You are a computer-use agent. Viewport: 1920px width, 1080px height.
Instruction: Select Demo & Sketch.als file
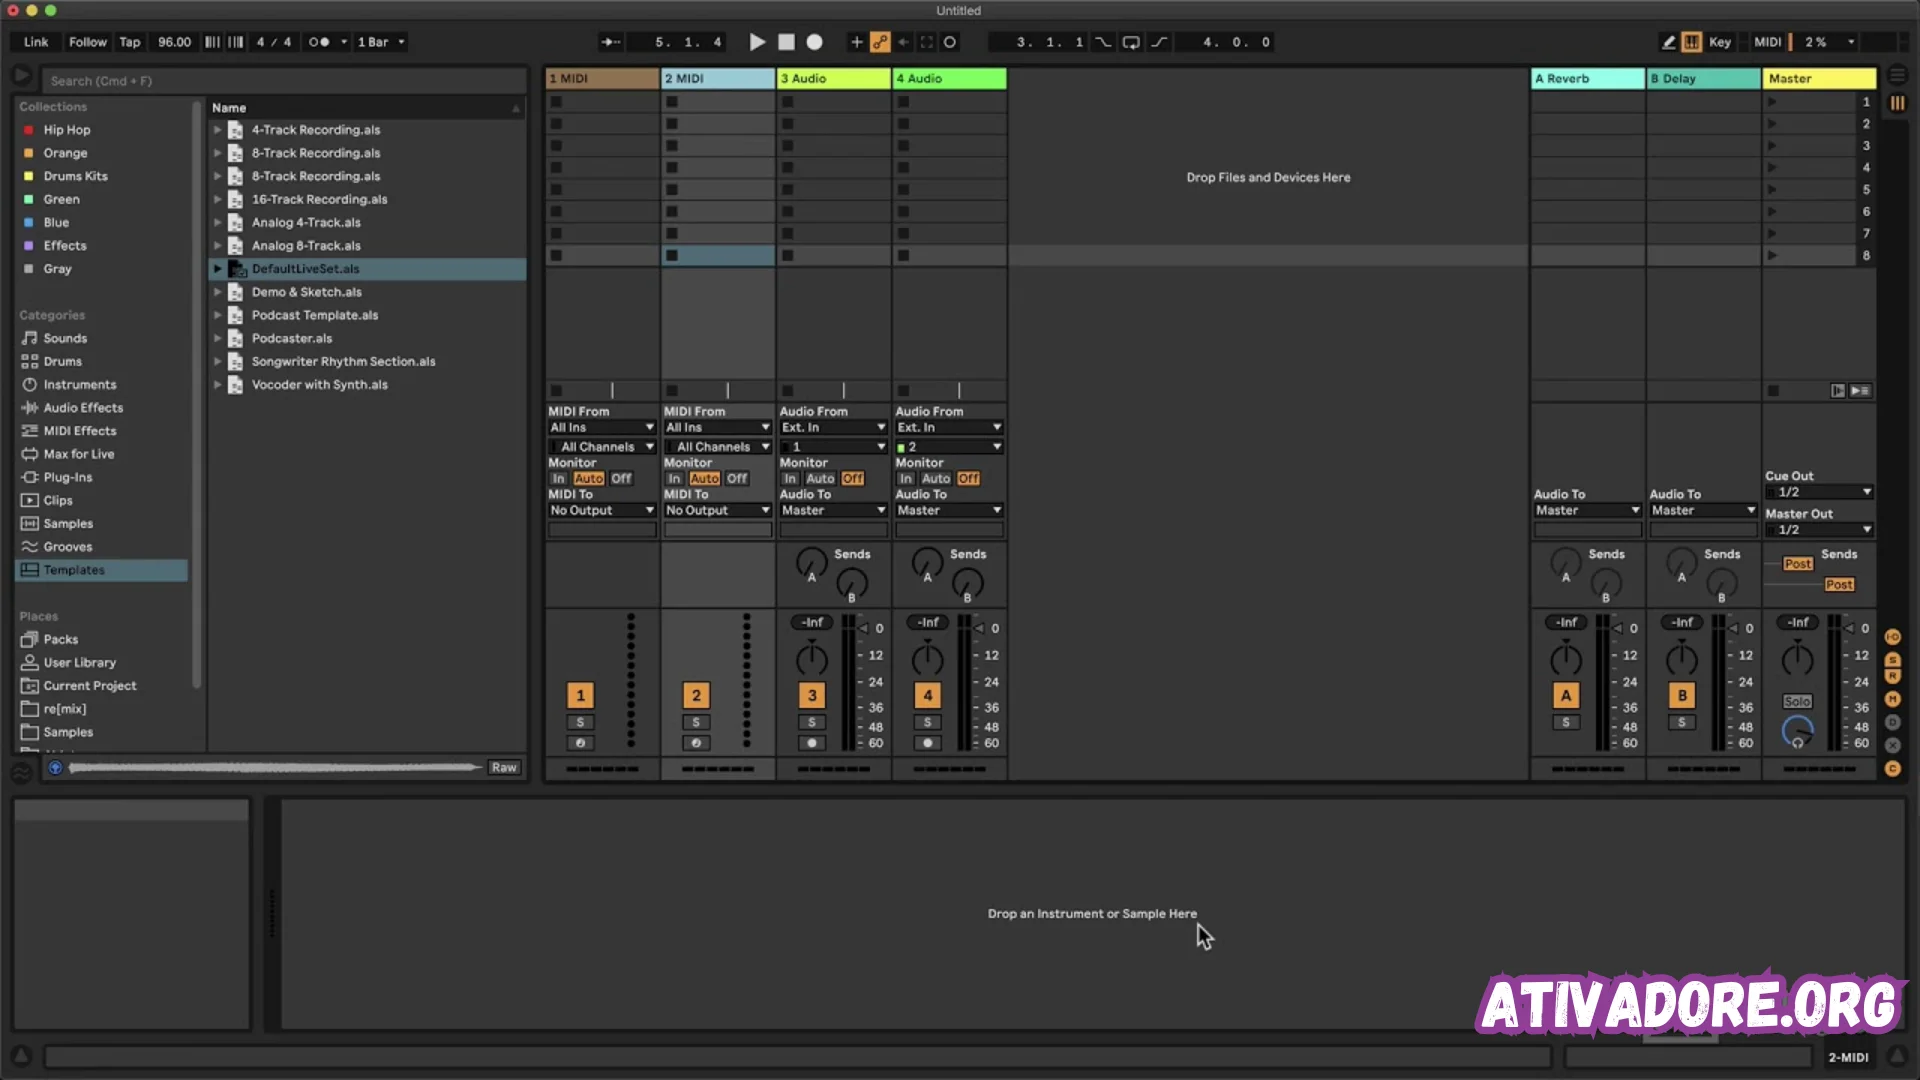coord(306,292)
